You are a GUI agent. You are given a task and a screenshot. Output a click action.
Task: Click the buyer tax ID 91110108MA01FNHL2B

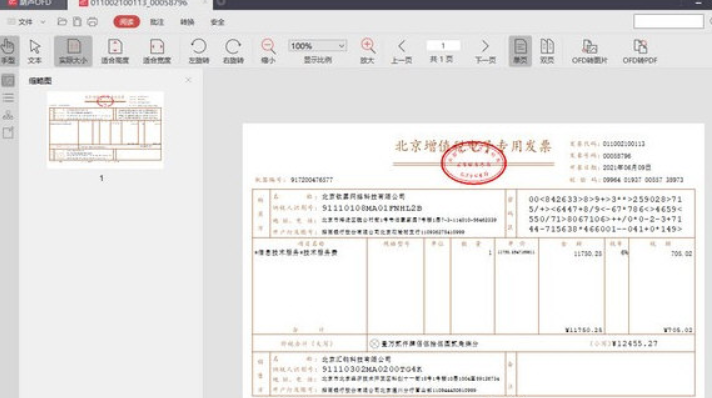click(x=372, y=208)
